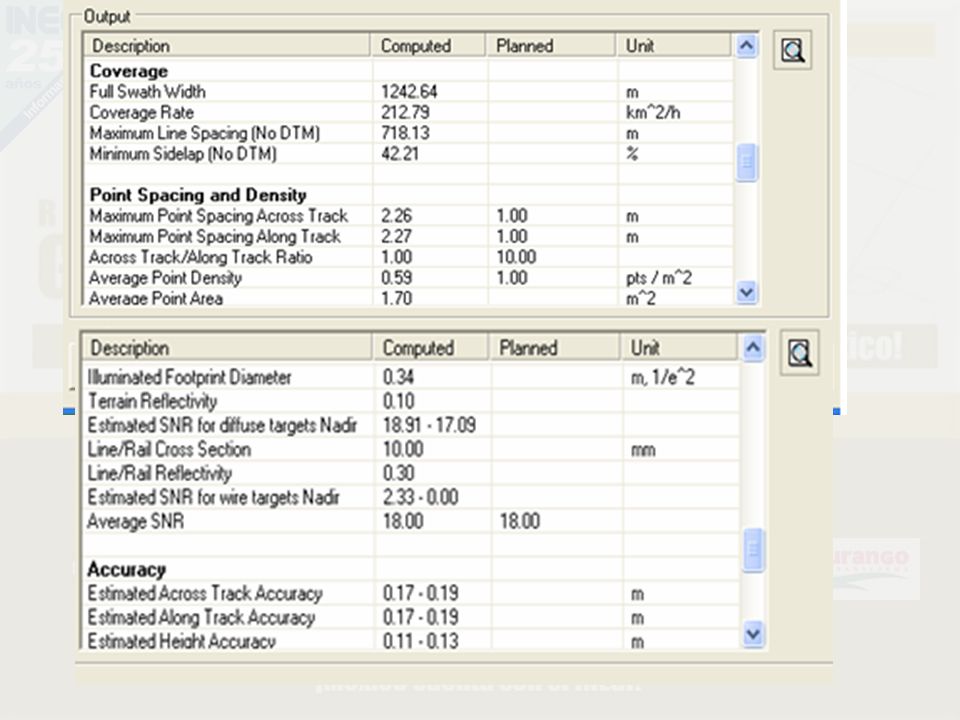Click the planned value 10.00 for track ratio
Screen dimensions: 960x720
(516, 257)
